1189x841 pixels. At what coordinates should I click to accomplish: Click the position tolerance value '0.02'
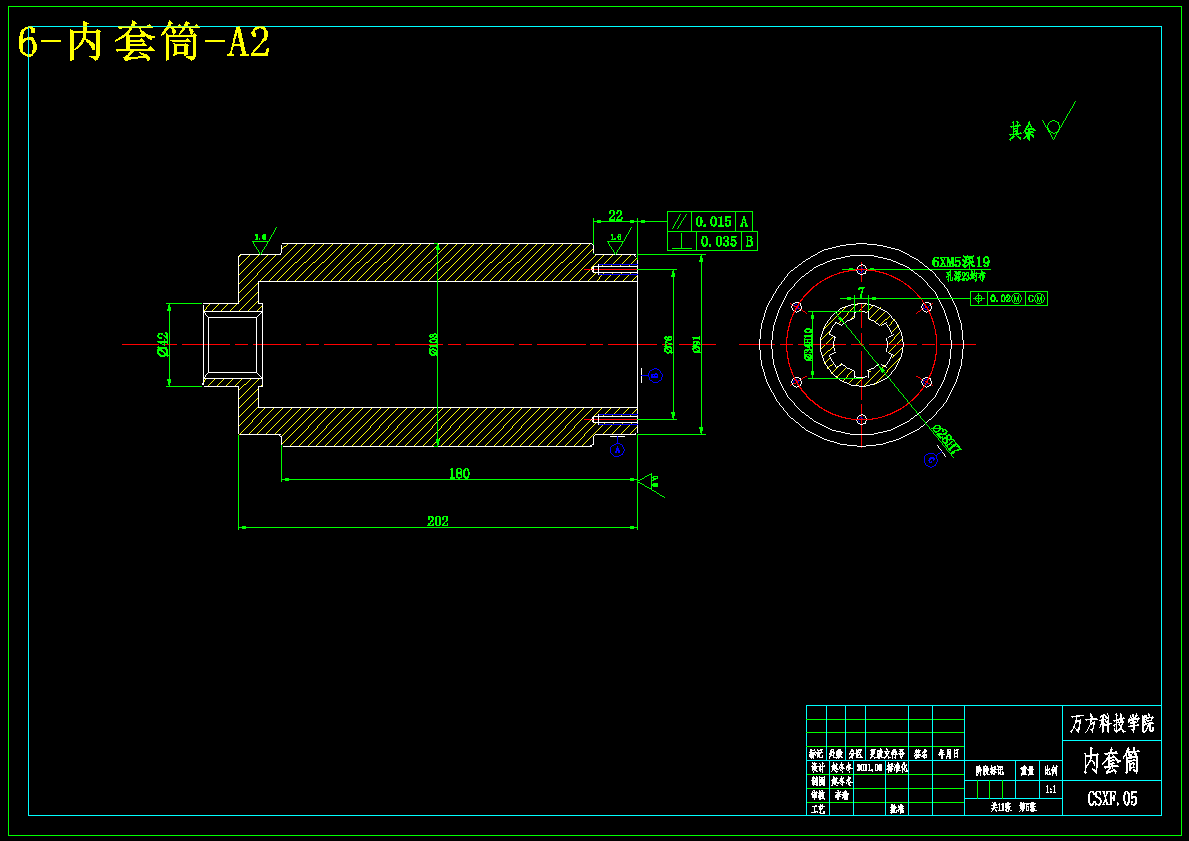1000,299
